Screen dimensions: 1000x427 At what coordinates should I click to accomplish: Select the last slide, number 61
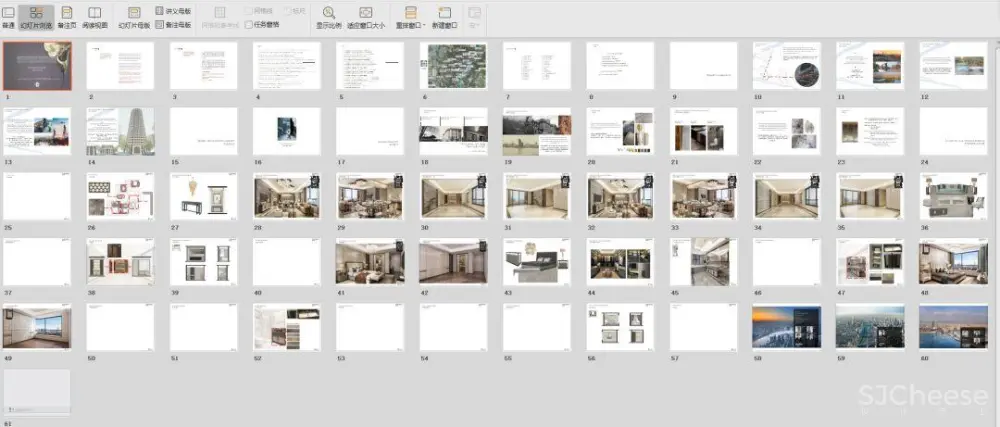tap(37, 392)
